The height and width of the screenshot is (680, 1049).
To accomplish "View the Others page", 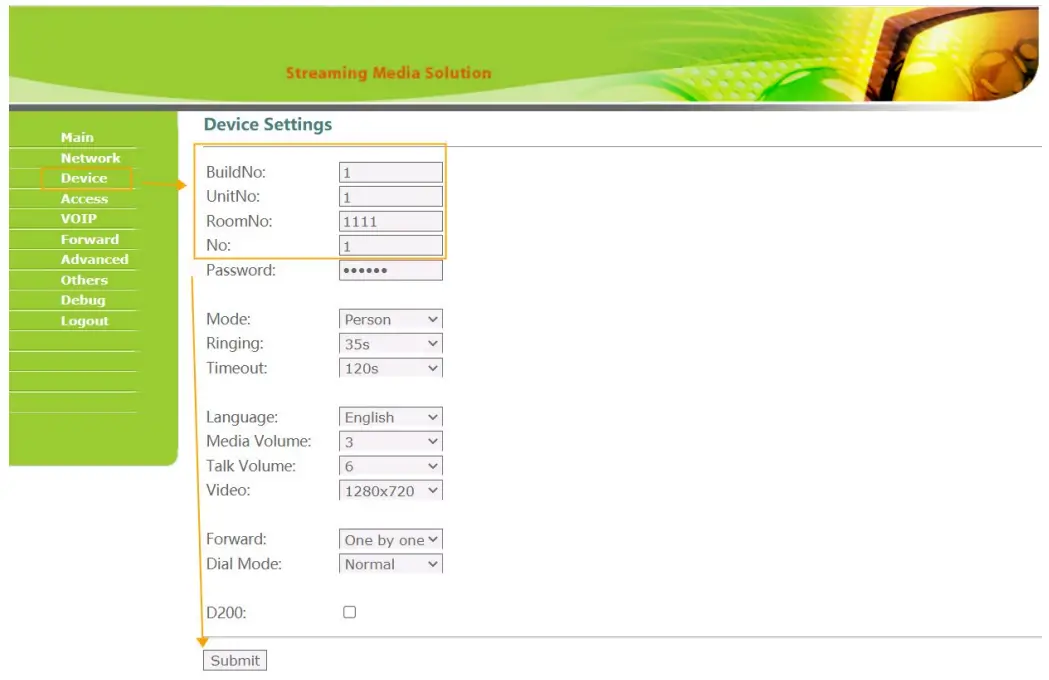I will point(83,279).
